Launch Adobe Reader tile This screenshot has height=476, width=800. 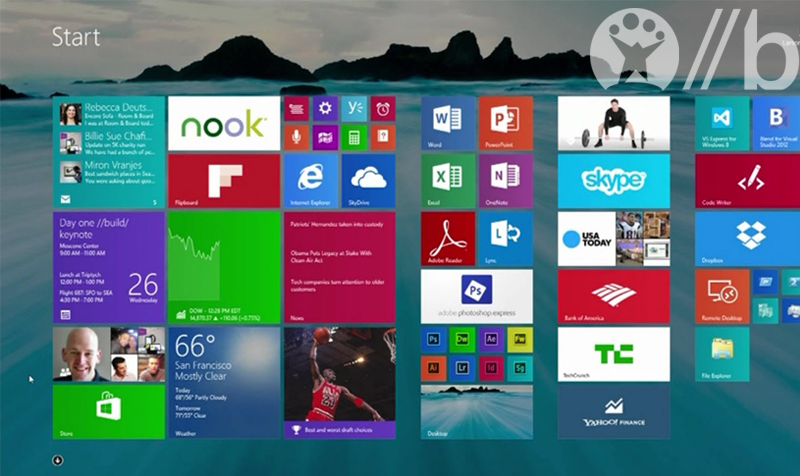click(448, 239)
